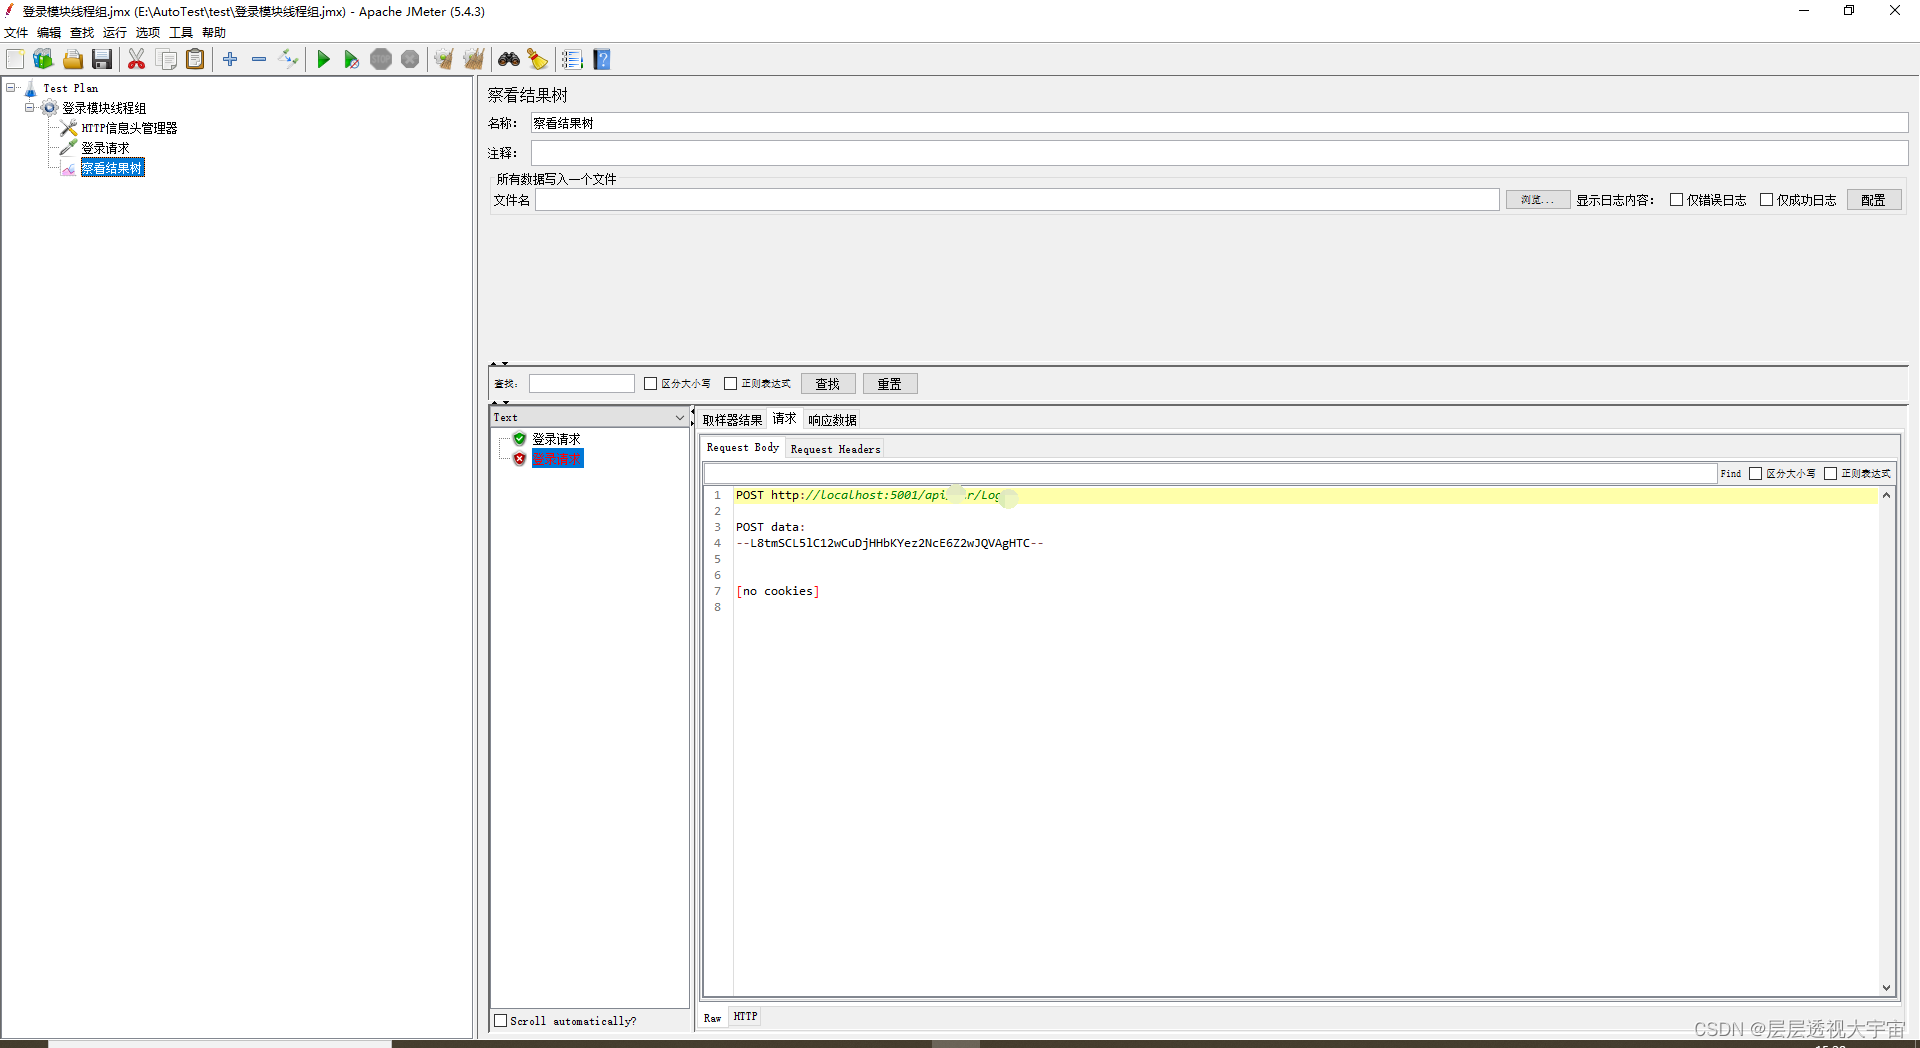The height and width of the screenshot is (1048, 1920).
Task: Click the Find input in request pane
Action: coord(1210,474)
